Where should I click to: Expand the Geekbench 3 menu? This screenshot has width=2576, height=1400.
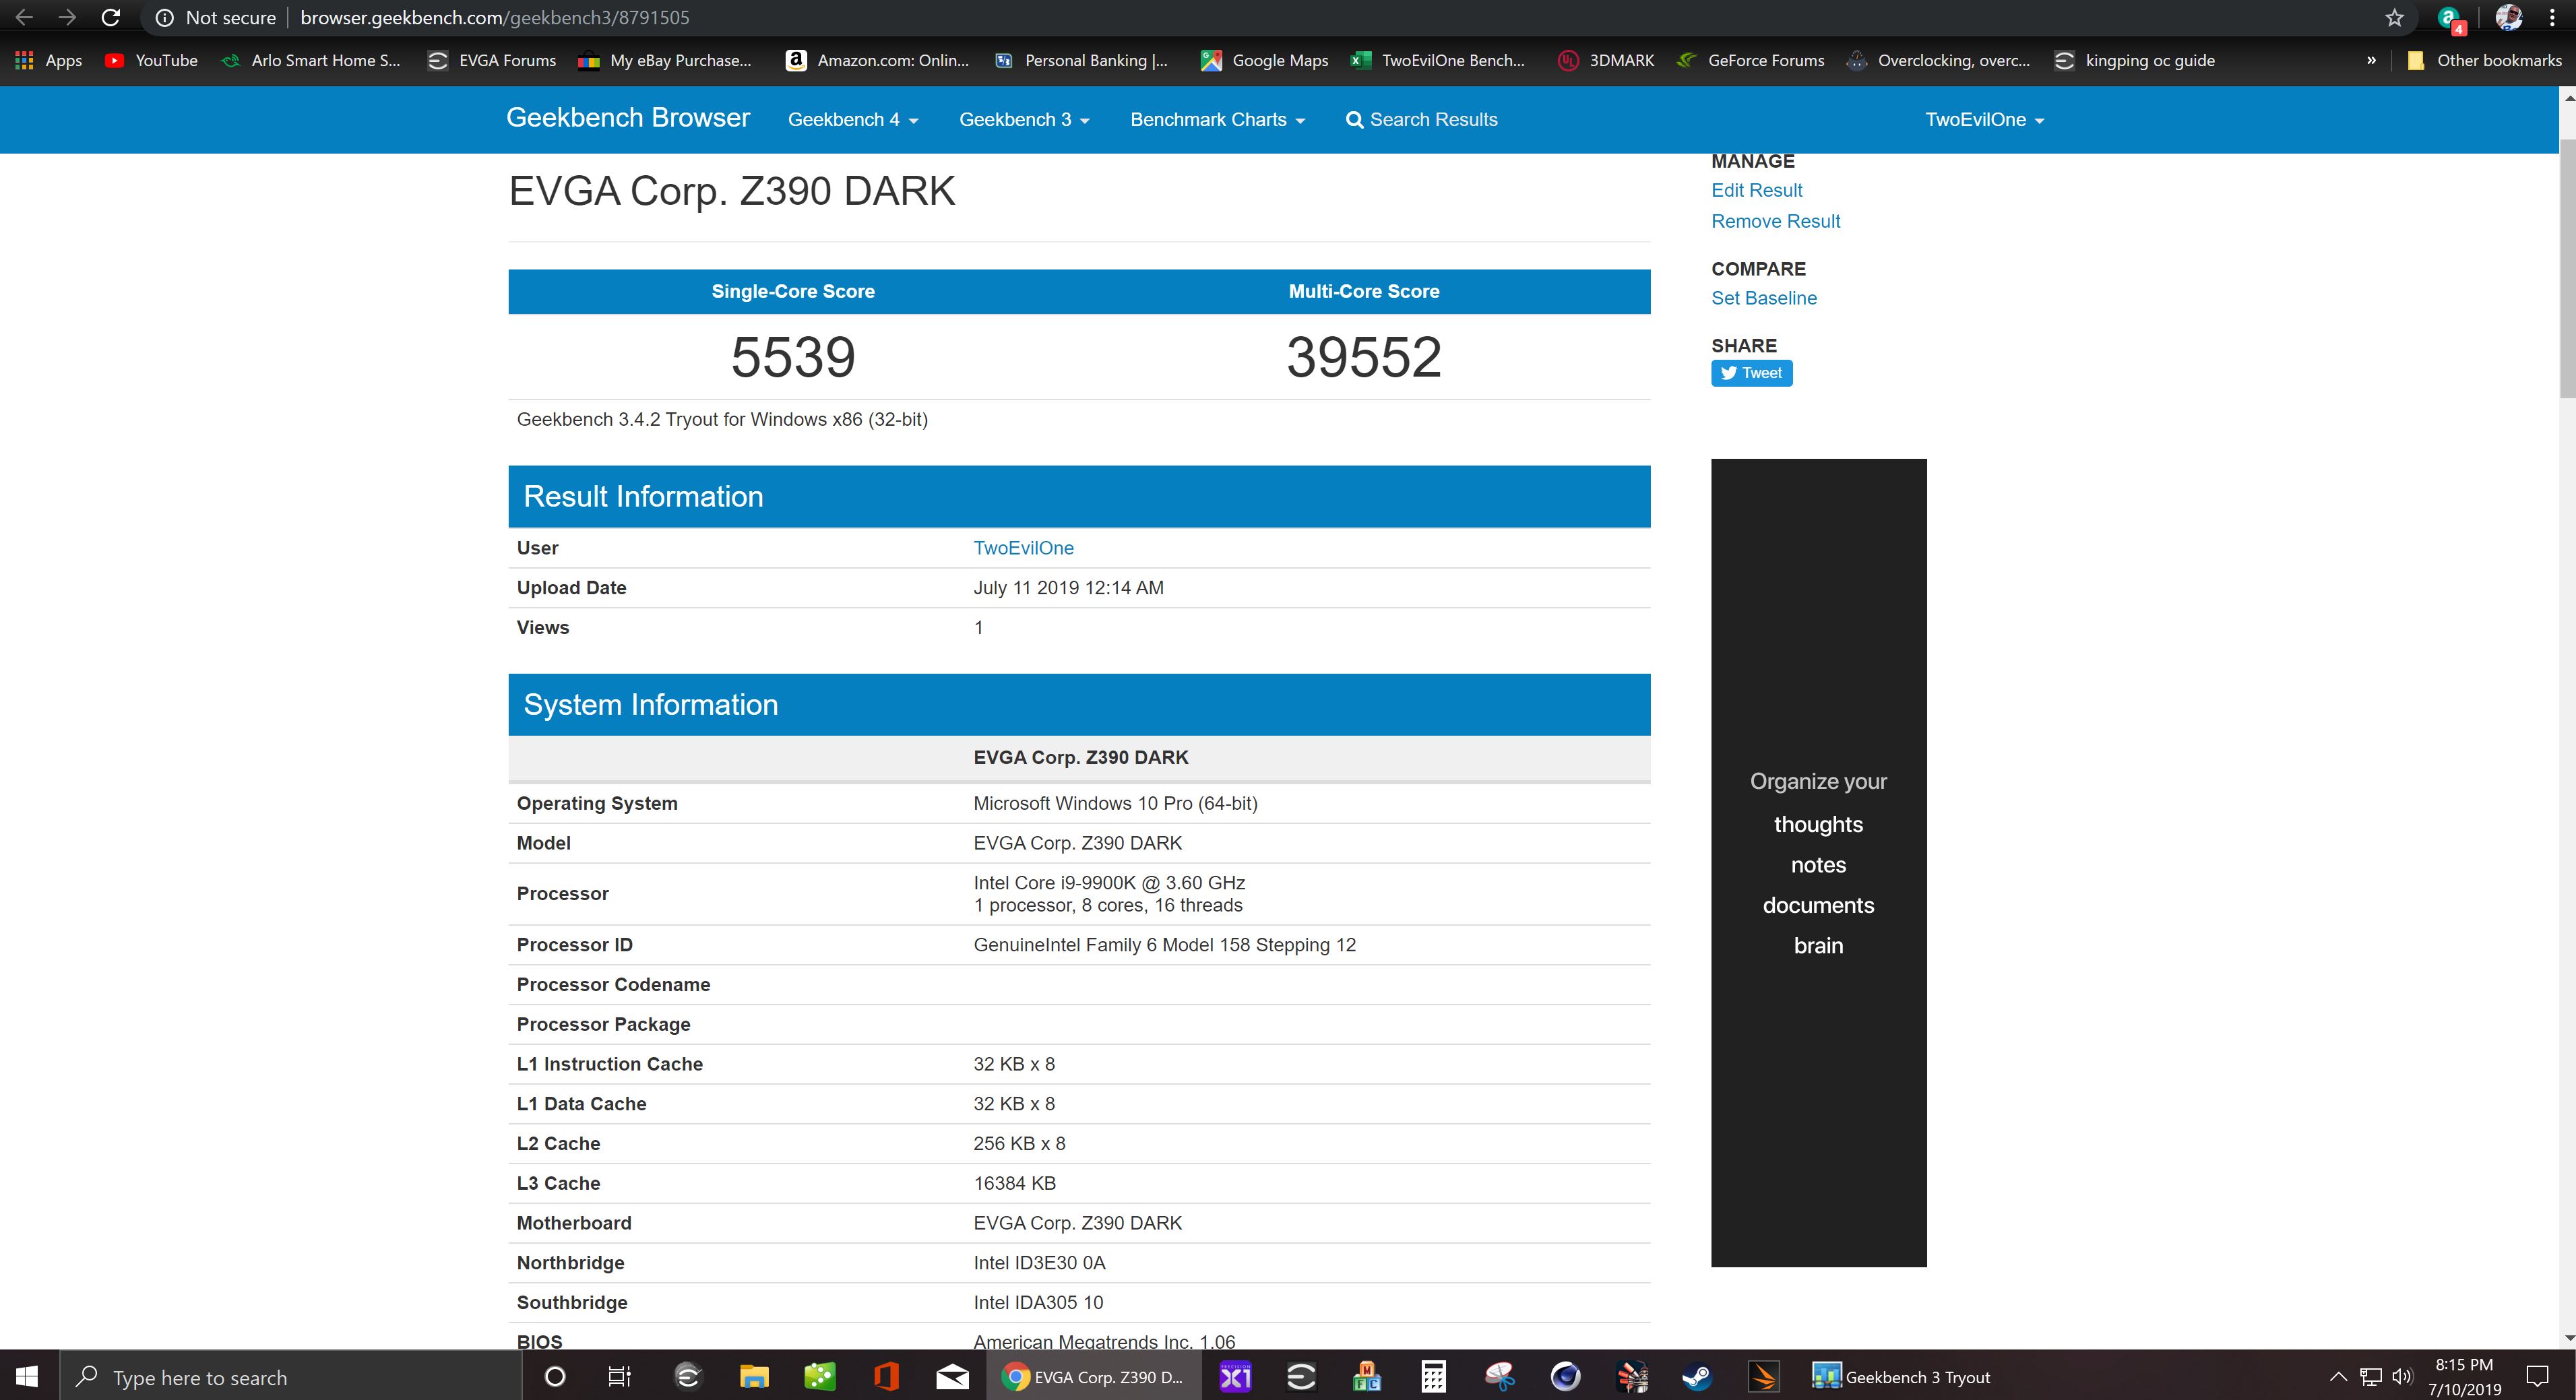pyautogui.click(x=1024, y=120)
